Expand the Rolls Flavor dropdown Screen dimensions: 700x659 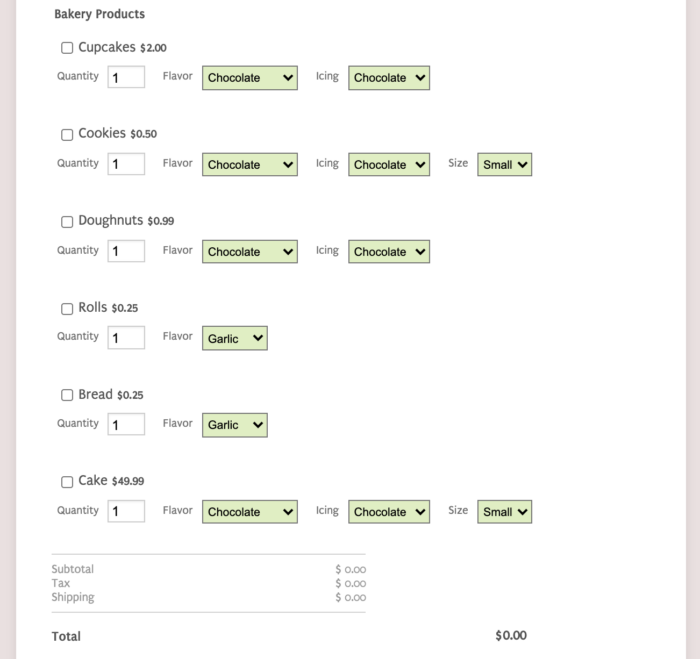pos(234,339)
